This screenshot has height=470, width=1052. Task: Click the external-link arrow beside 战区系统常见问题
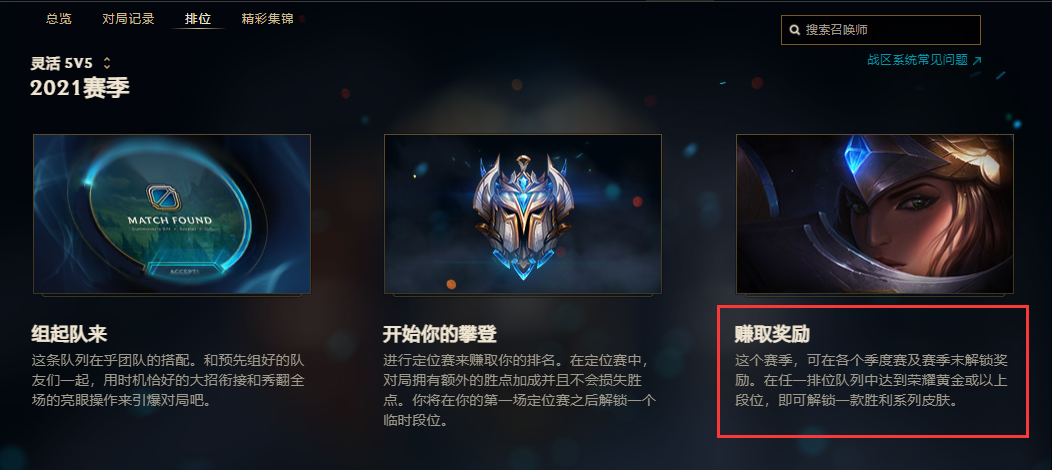point(977,60)
